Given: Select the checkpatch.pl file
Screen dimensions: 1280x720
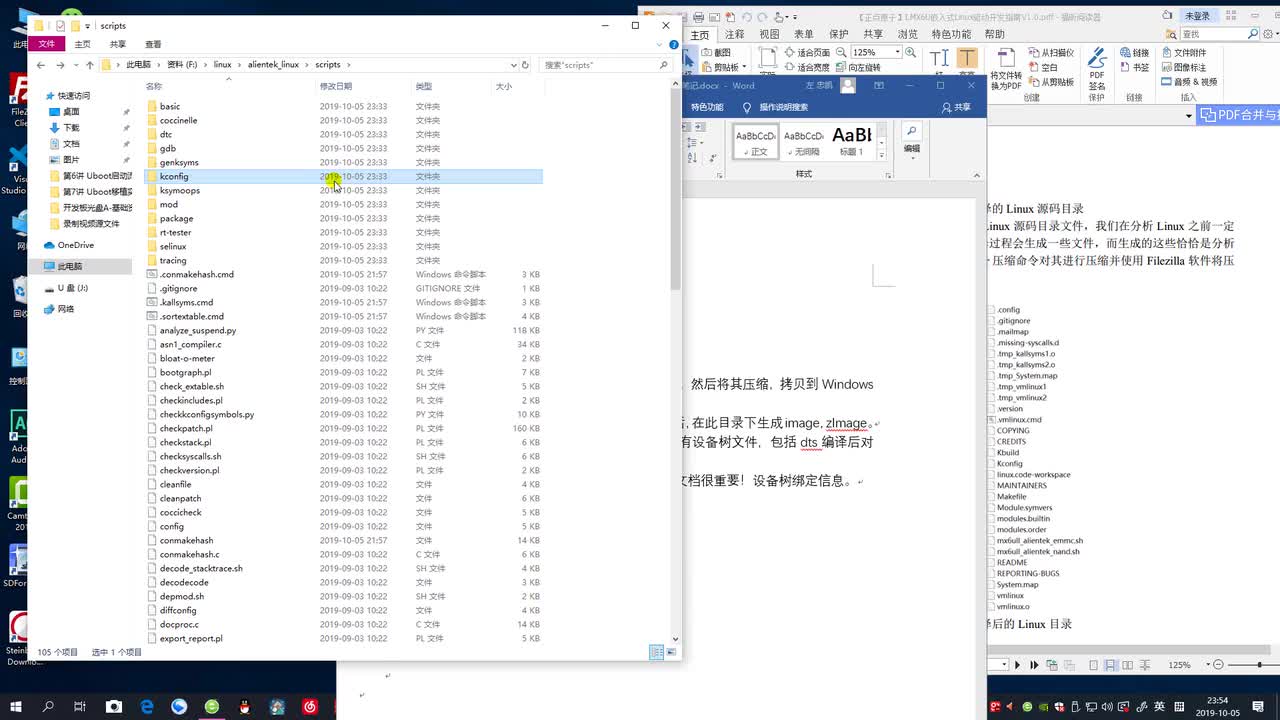Looking at the screenshot, I should point(186,429).
